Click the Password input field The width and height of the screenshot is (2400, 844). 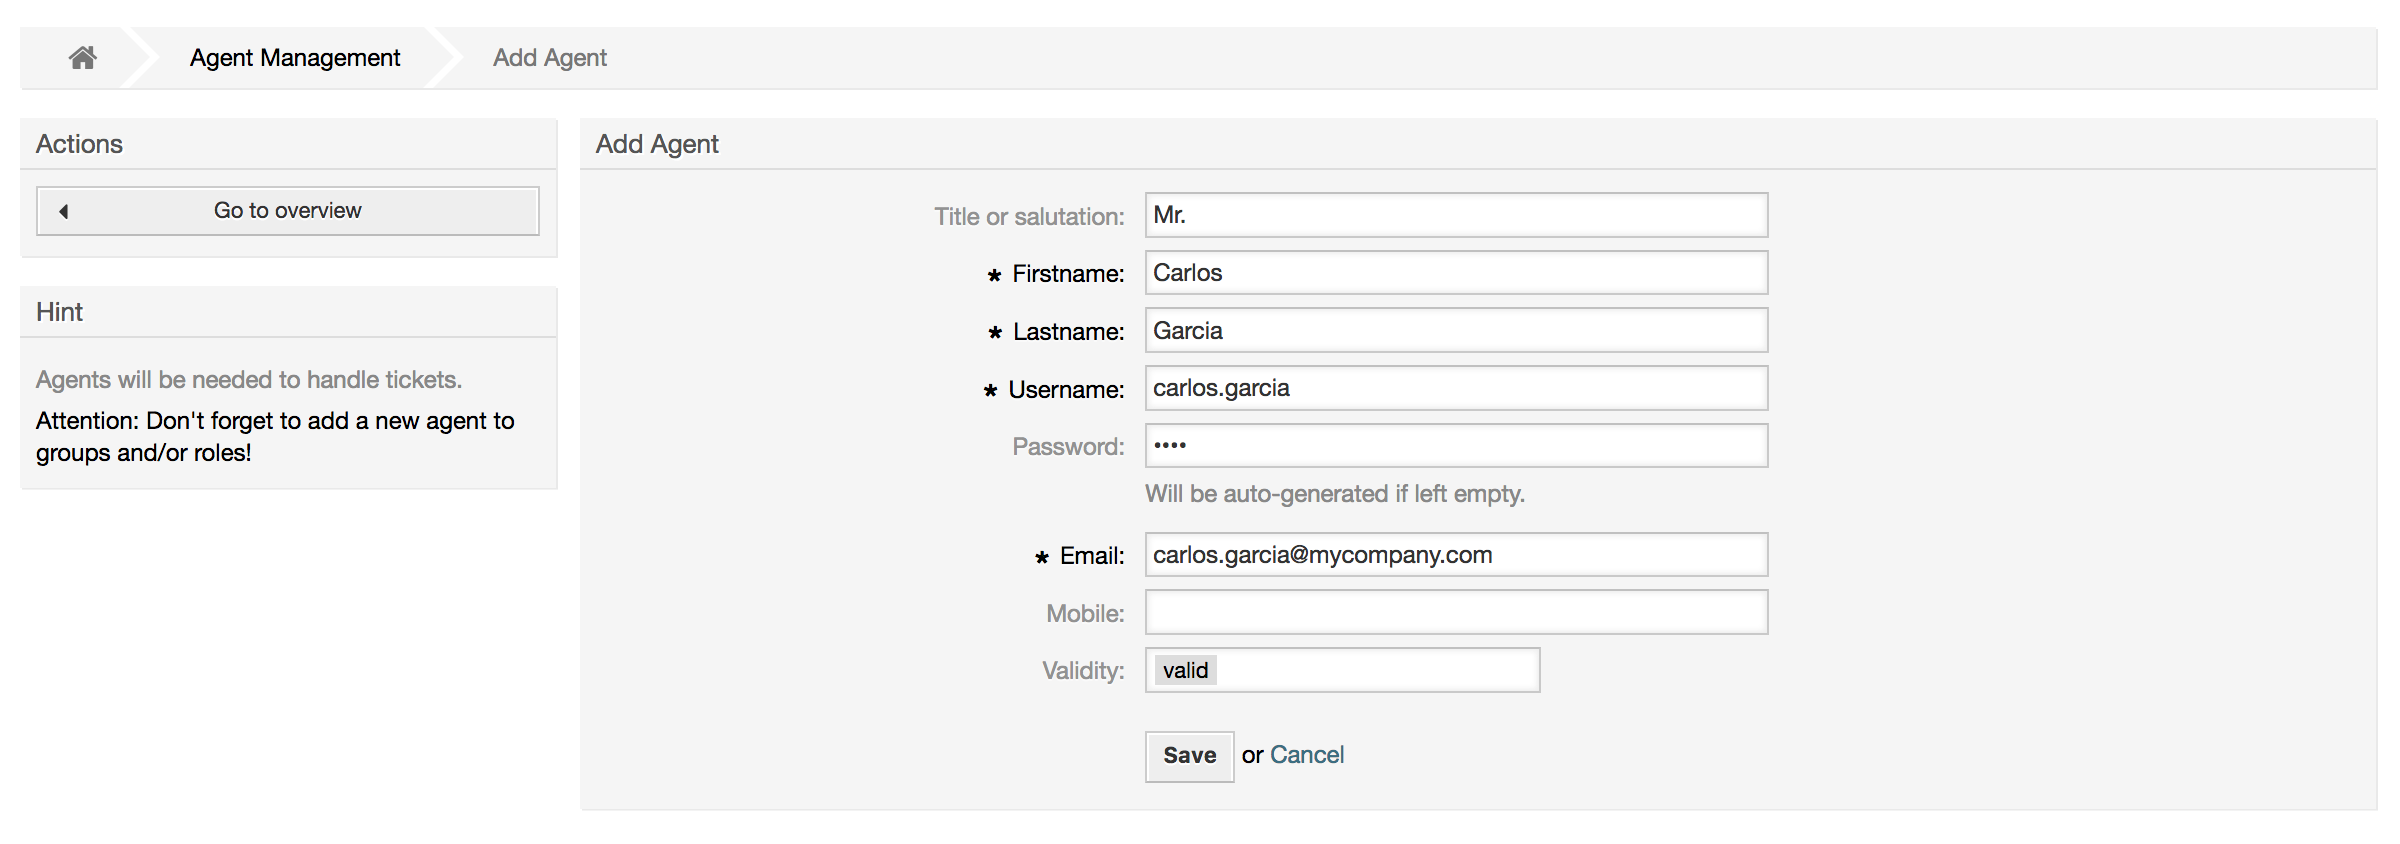[1455, 446]
